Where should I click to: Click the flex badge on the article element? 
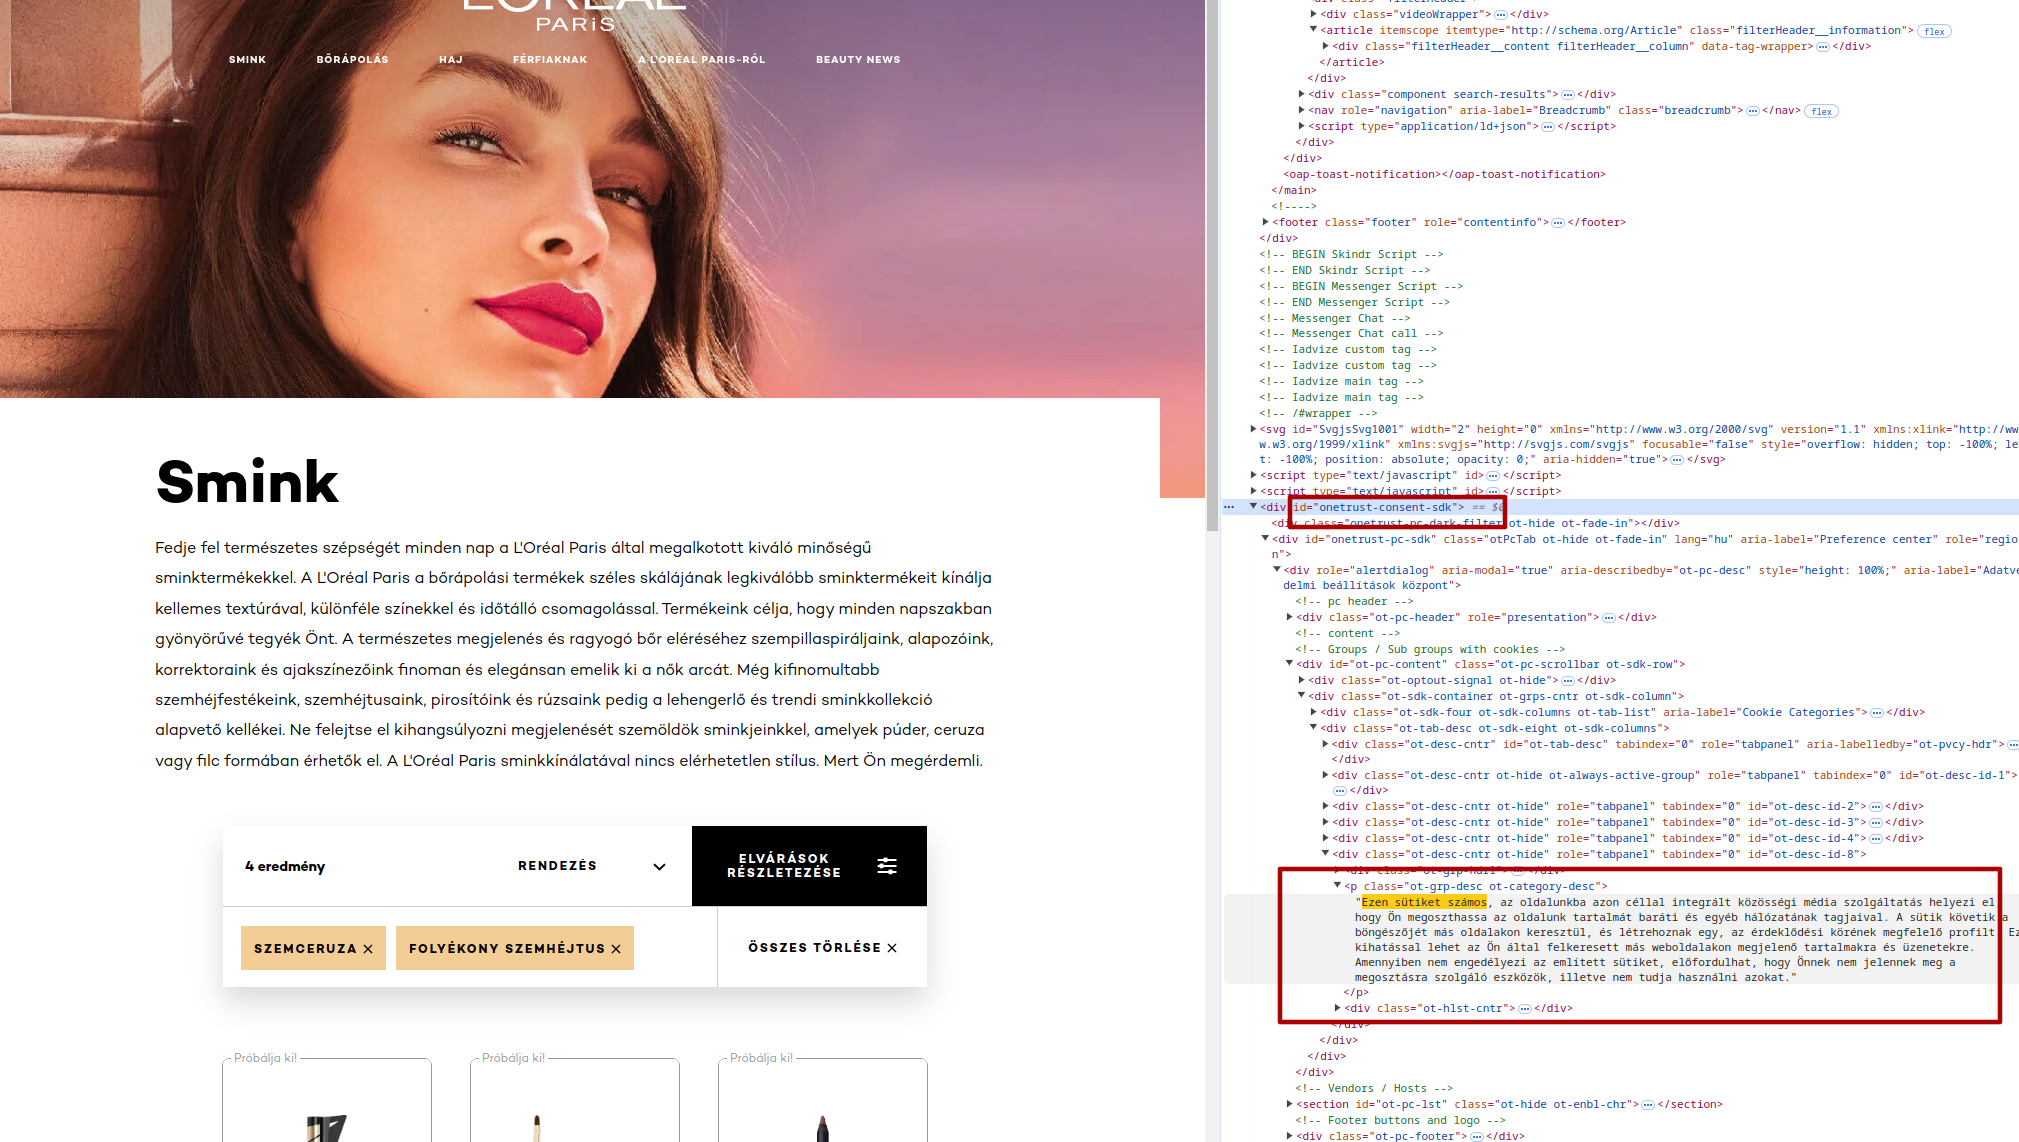pos(1934,32)
